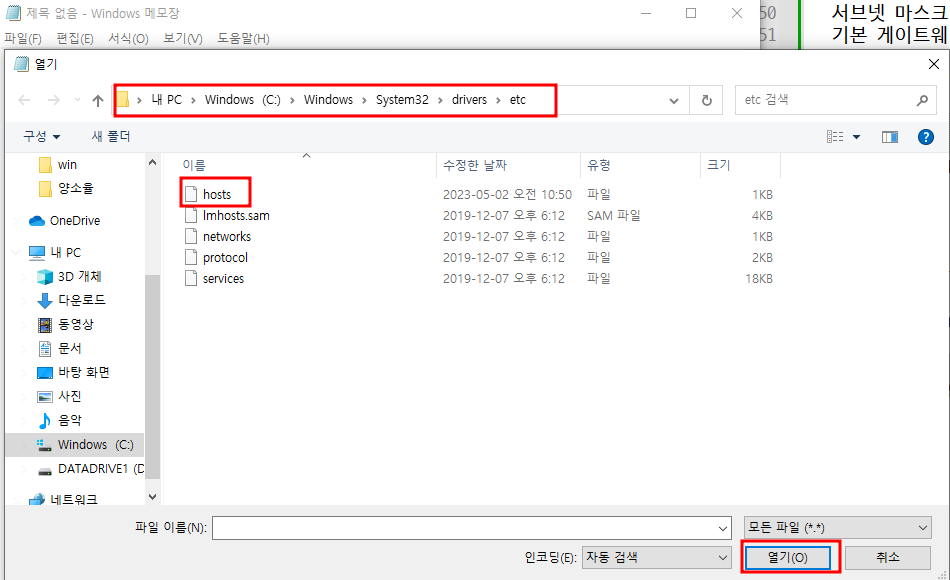The height and width of the screenshot is (580, 950).
Task: Open the 다운로드 folder
Action: click(81, 300)
